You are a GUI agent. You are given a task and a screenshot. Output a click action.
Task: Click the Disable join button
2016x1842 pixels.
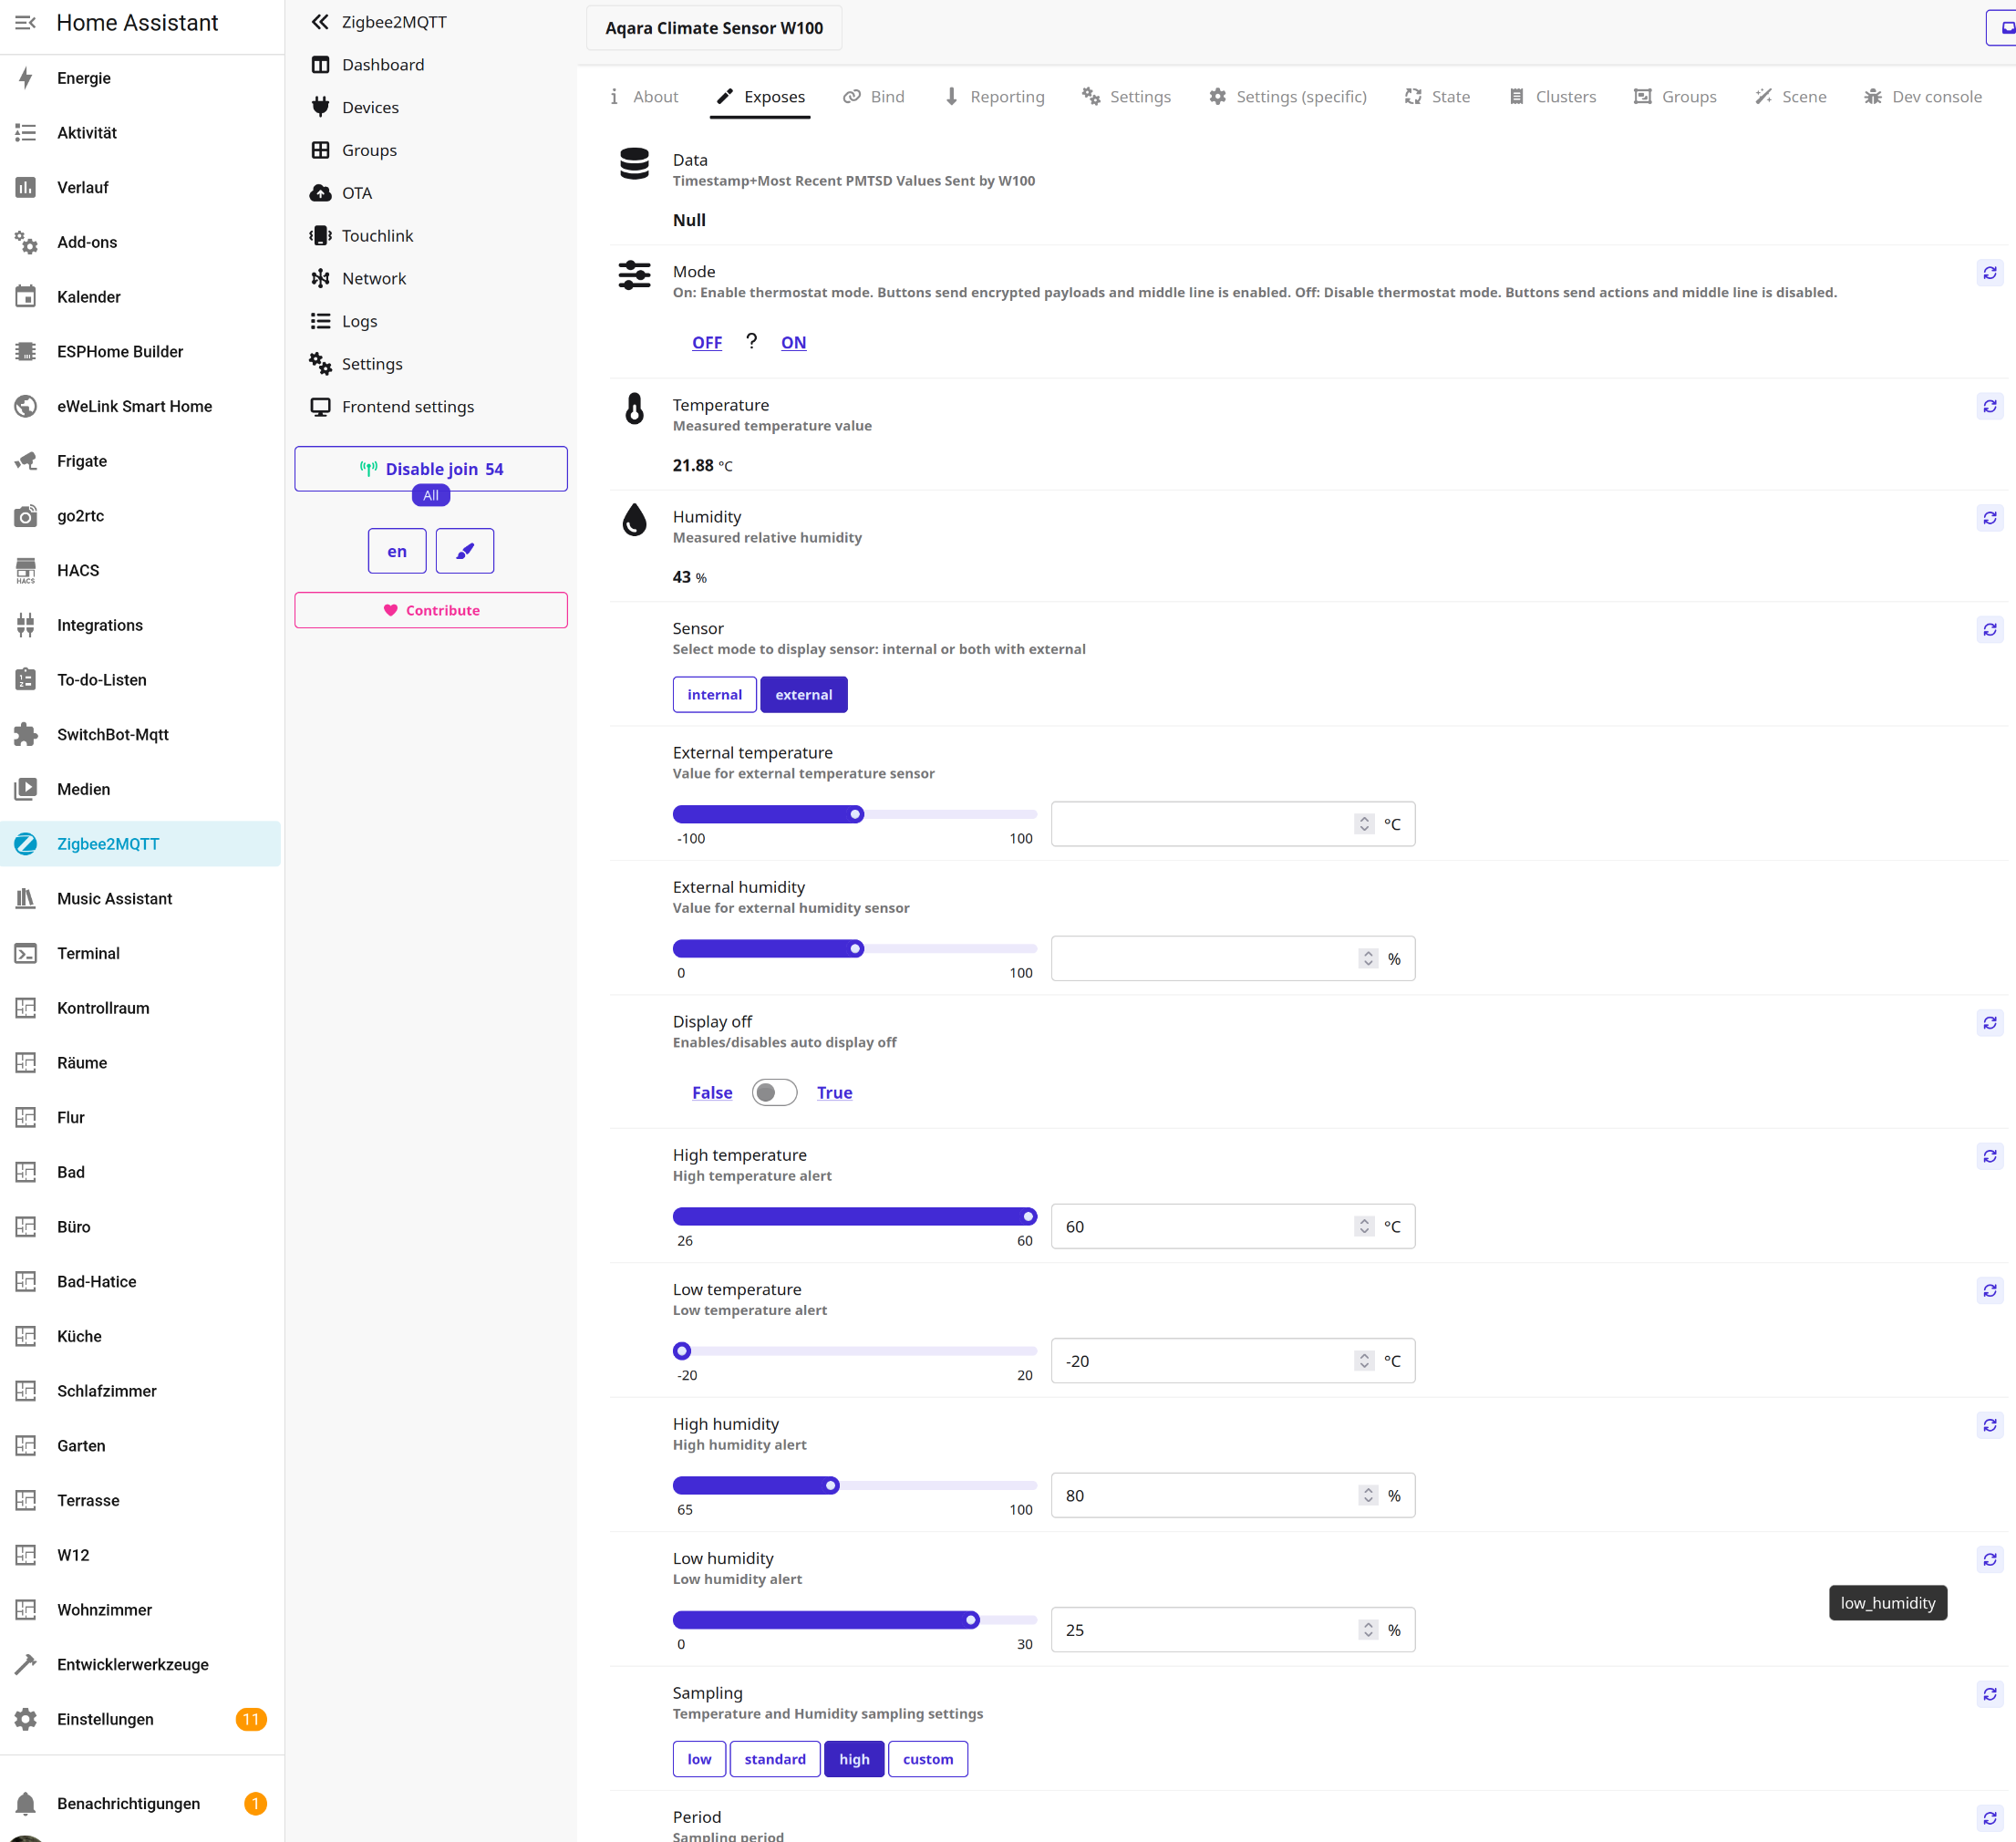(x=431, y=469)
